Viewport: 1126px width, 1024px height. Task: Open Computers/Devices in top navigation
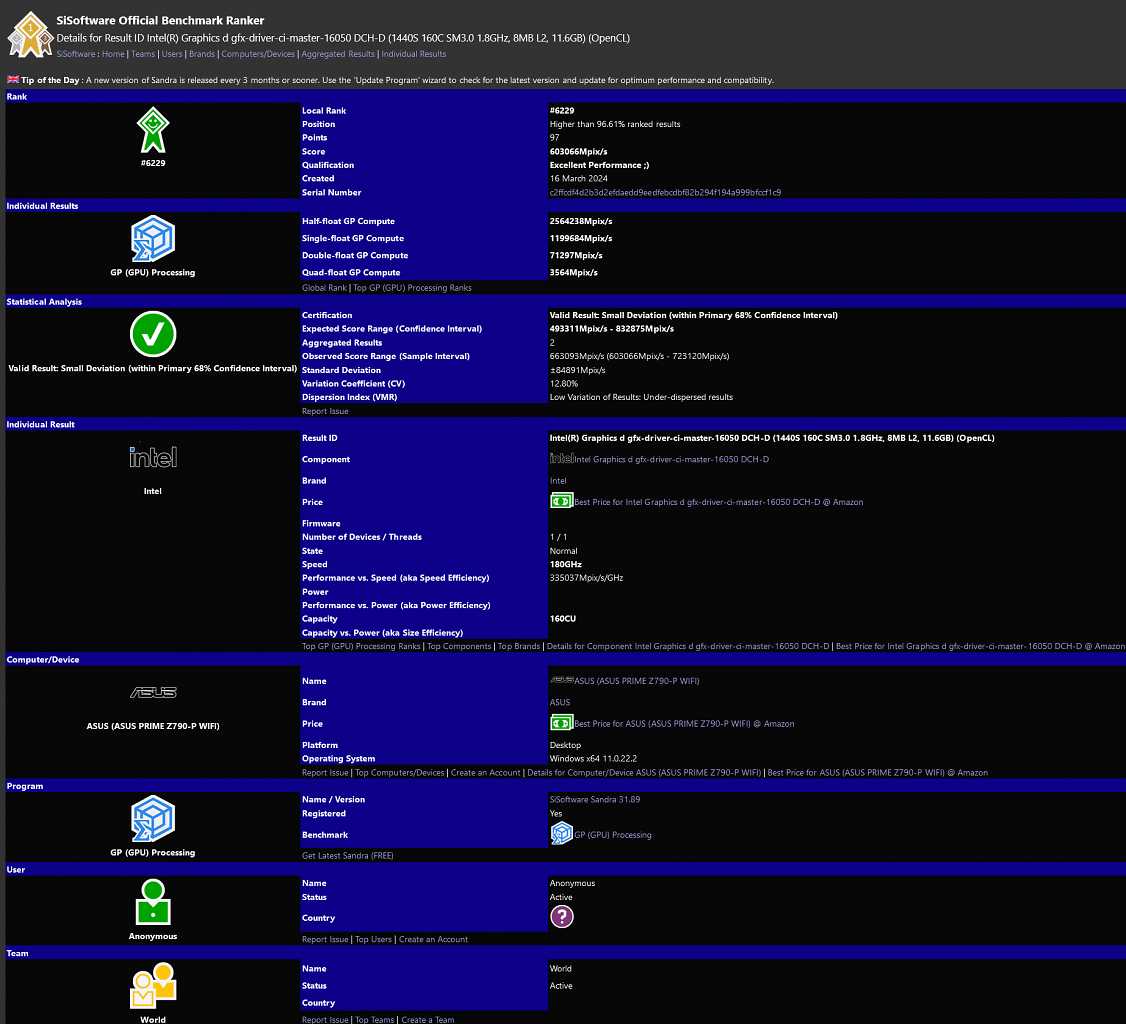(x=258, y=54)
